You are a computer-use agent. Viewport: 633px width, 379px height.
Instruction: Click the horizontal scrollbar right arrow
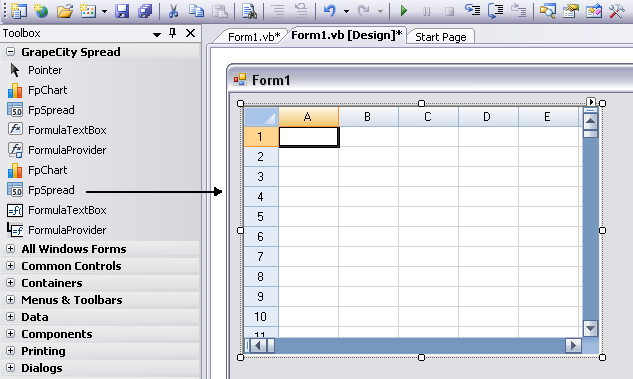[x=573, y=345]
